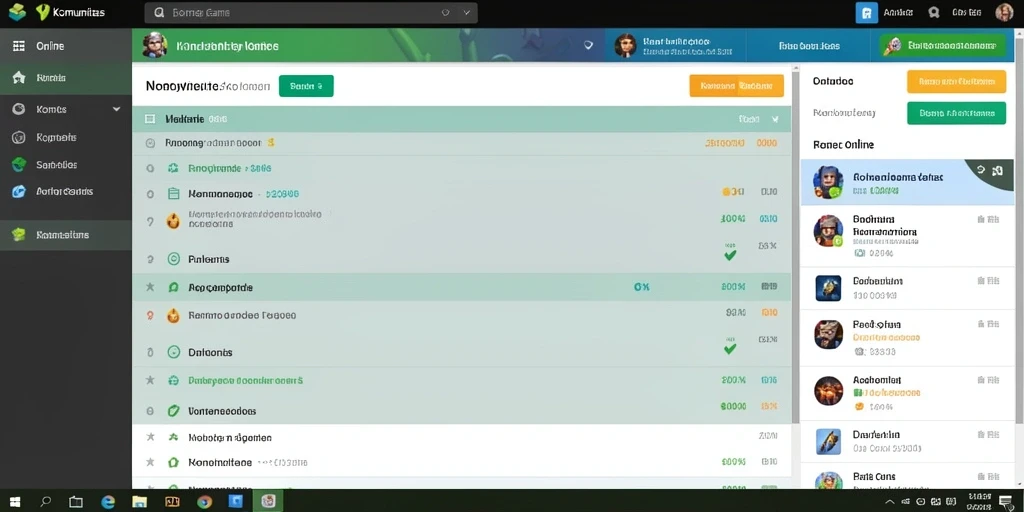Viewport: 1024px width, 512px height.
Task: Open the Online section in the sidebar
Action: pyautogui.click(x=65, y=46)
